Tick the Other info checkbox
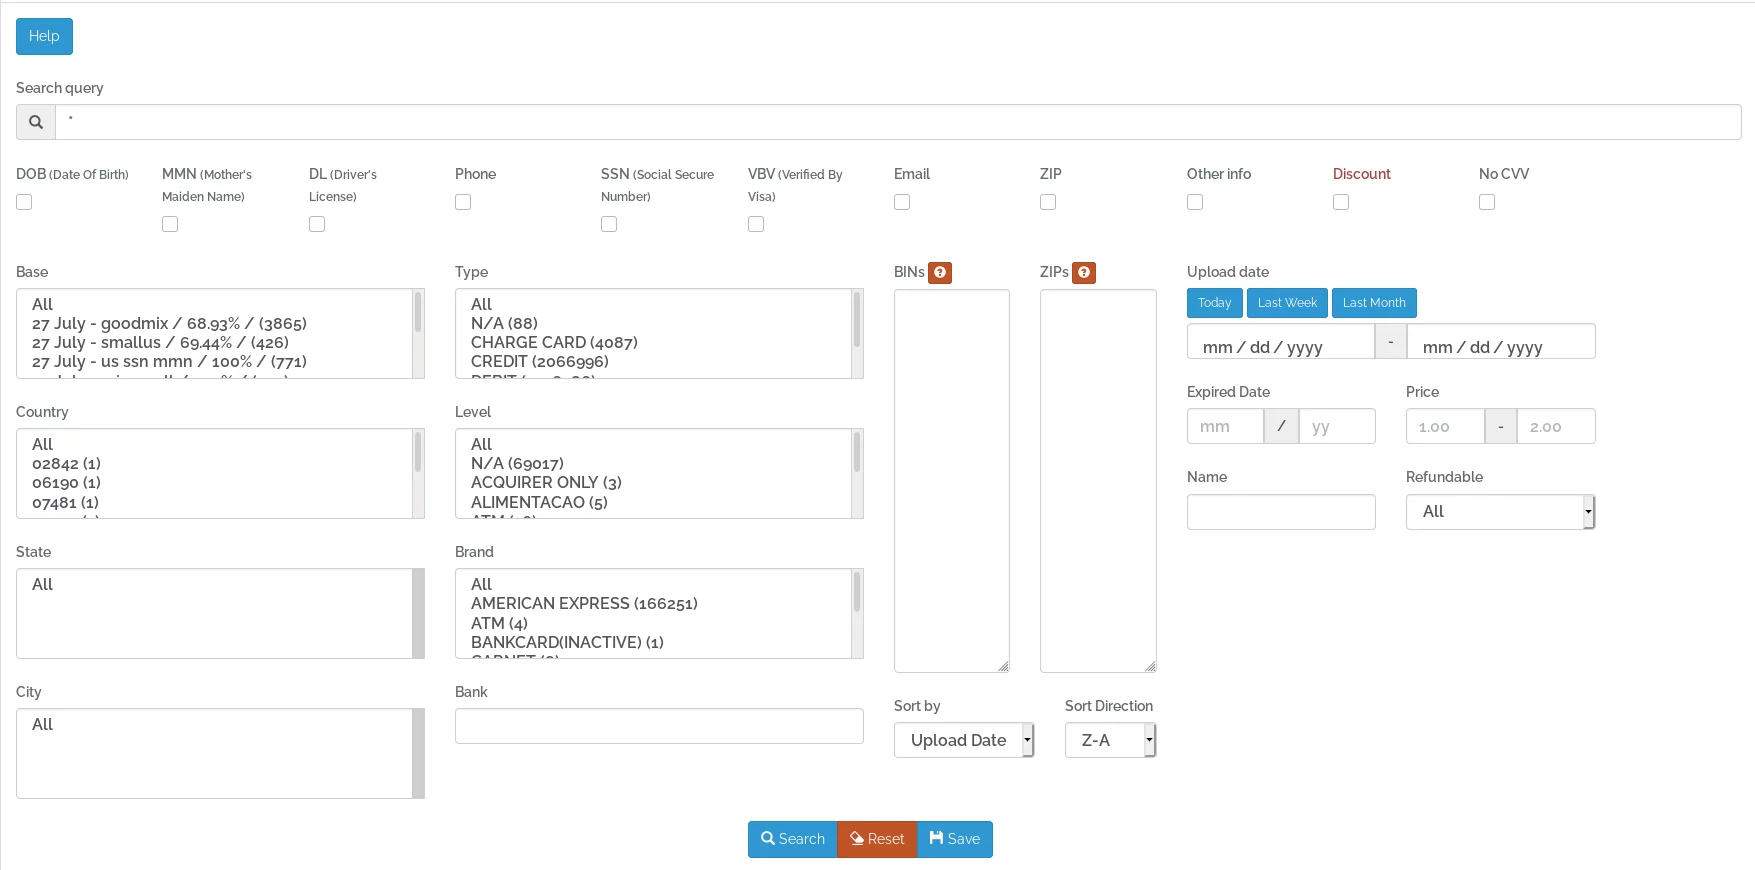Screen dimensions: 1755x870 tap(1195, 202)
